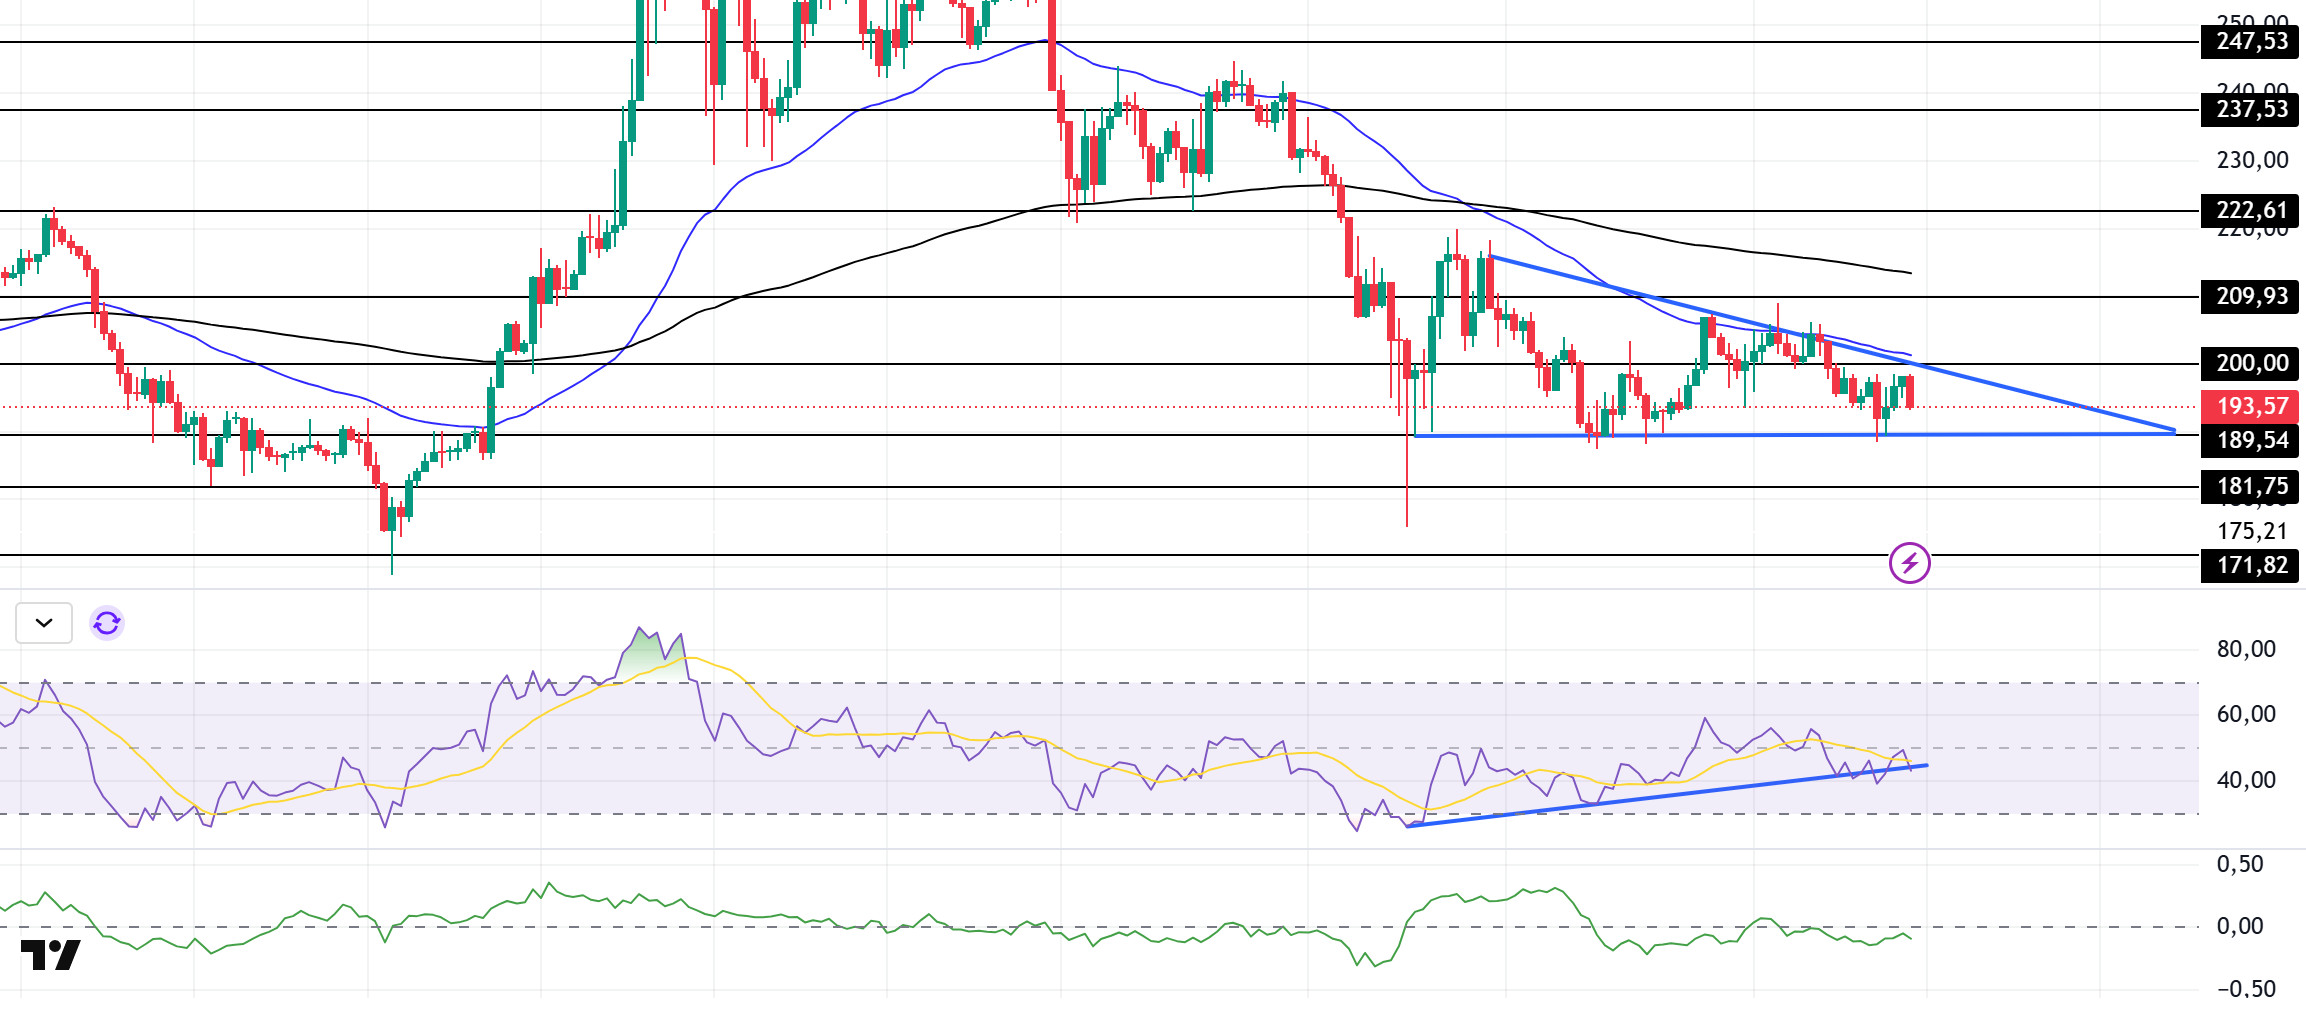Click the red current price label 193,57
Screen dimensions: 2306x1010
tap(2251, 406)
